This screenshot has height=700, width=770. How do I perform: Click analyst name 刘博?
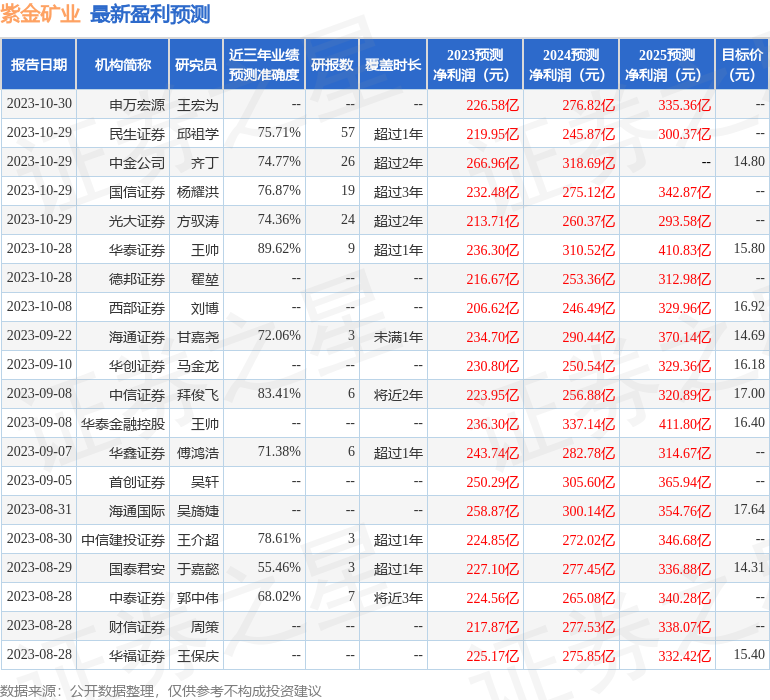point(205,308)
